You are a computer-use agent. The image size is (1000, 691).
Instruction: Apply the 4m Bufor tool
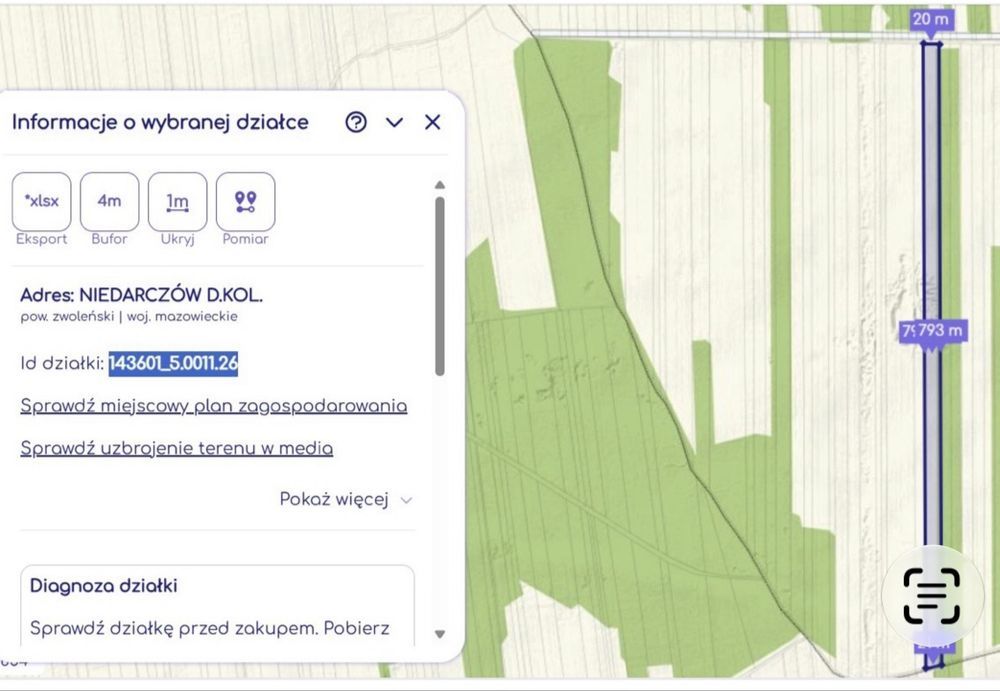pos(110,202)
